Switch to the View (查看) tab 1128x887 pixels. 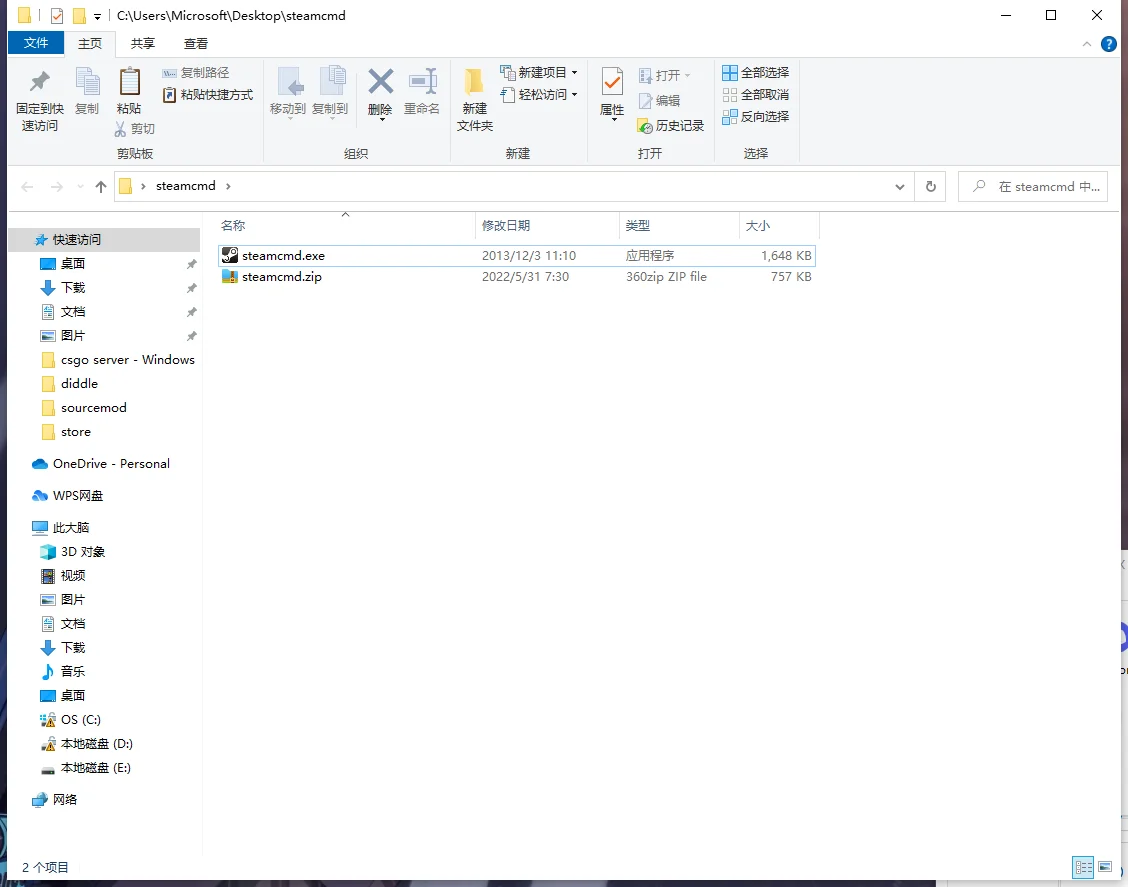tap(196, 44)
